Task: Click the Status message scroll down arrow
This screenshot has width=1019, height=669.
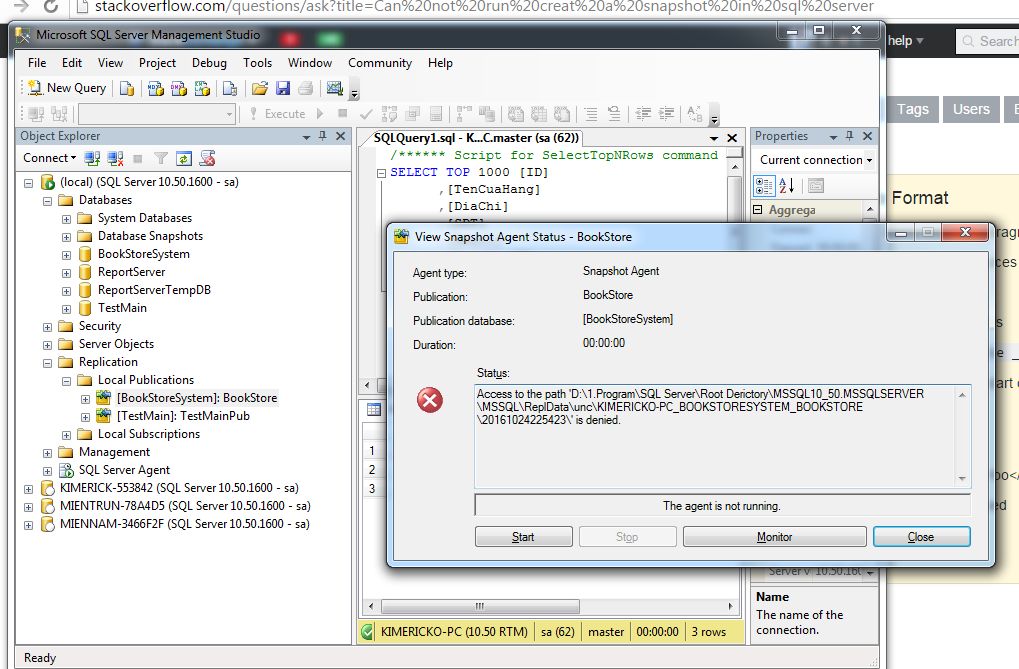Action: coord(962,479)
